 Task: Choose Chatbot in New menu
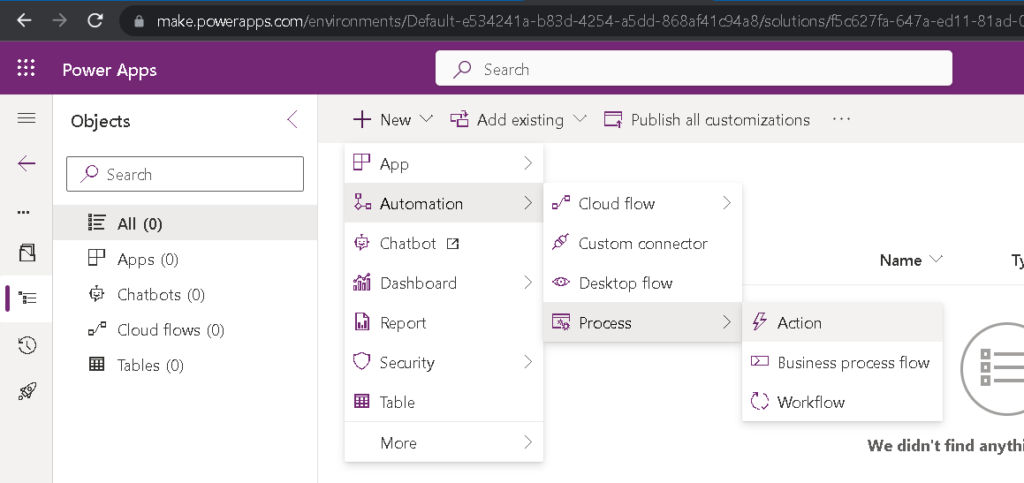pos(444,243)
